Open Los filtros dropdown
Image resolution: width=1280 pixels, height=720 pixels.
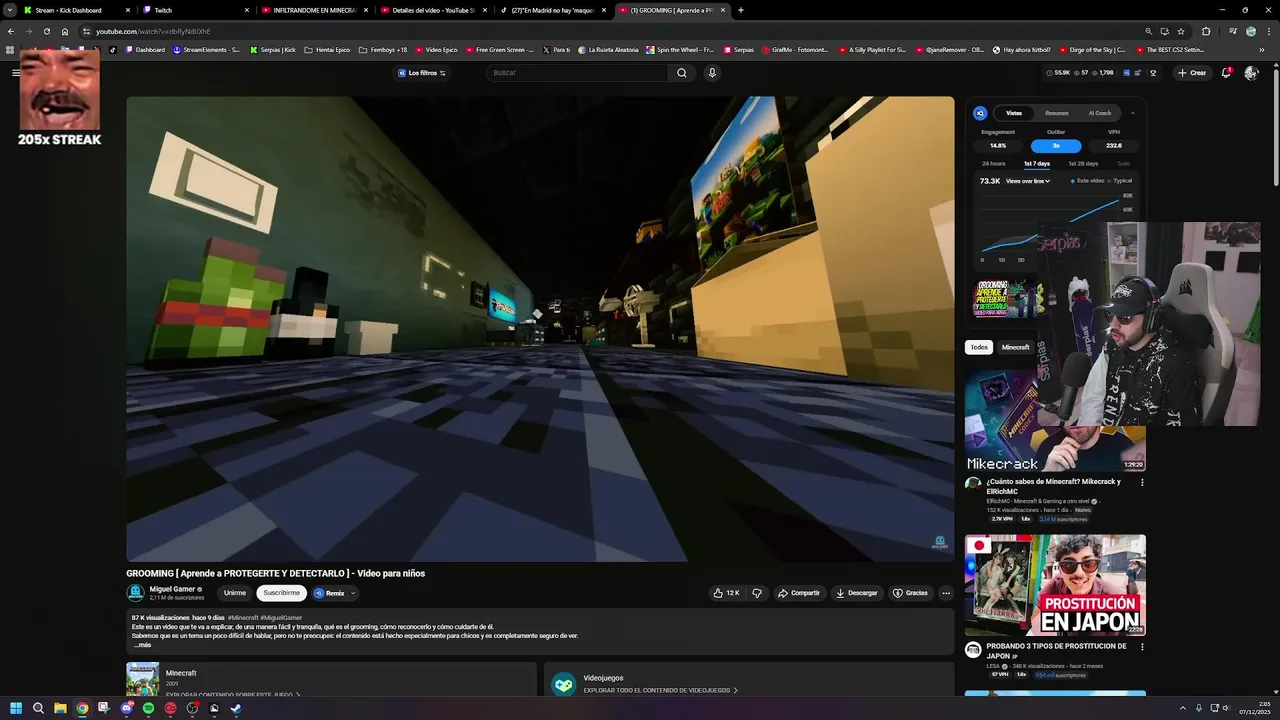click(x=422, y=73)
